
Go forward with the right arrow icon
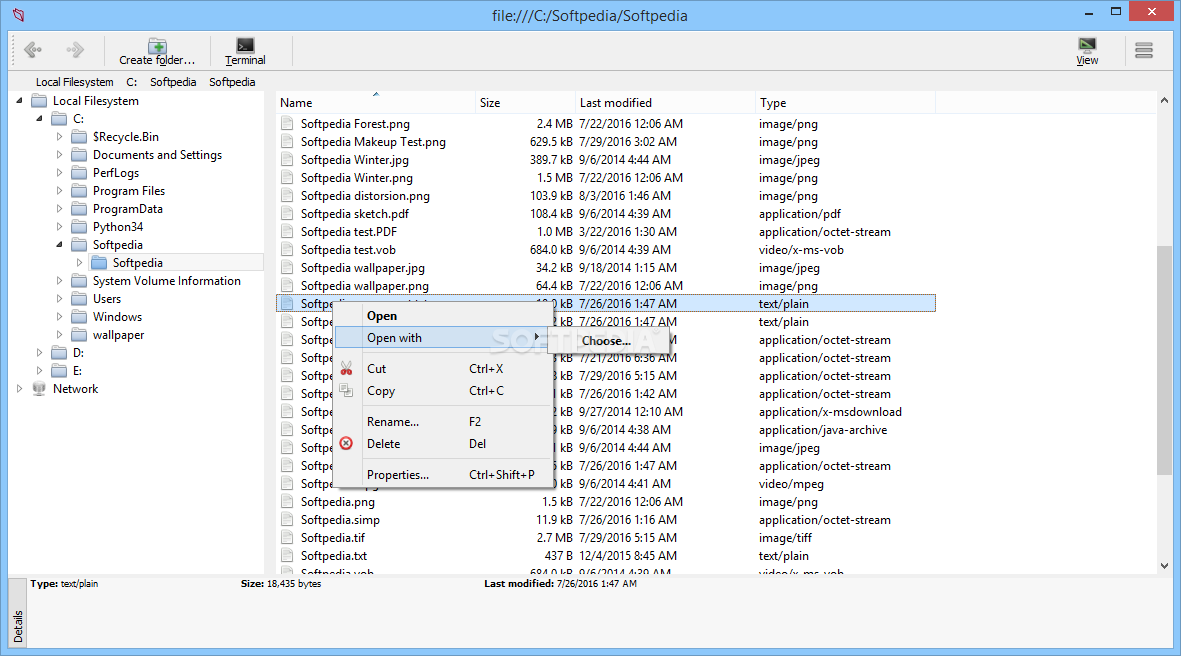point(75,50)
